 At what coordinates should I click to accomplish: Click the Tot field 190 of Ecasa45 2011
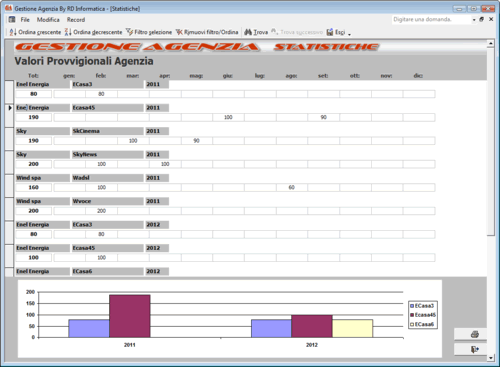pyautogui.click(x=33, y=117)
